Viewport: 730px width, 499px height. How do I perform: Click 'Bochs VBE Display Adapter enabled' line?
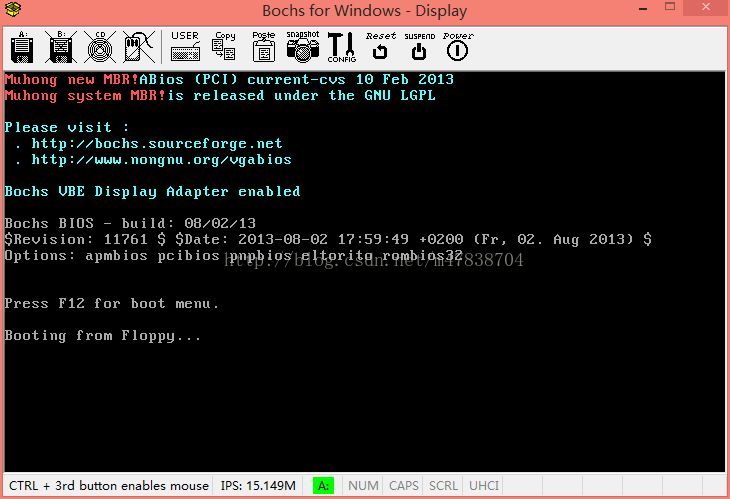point(152,191)
